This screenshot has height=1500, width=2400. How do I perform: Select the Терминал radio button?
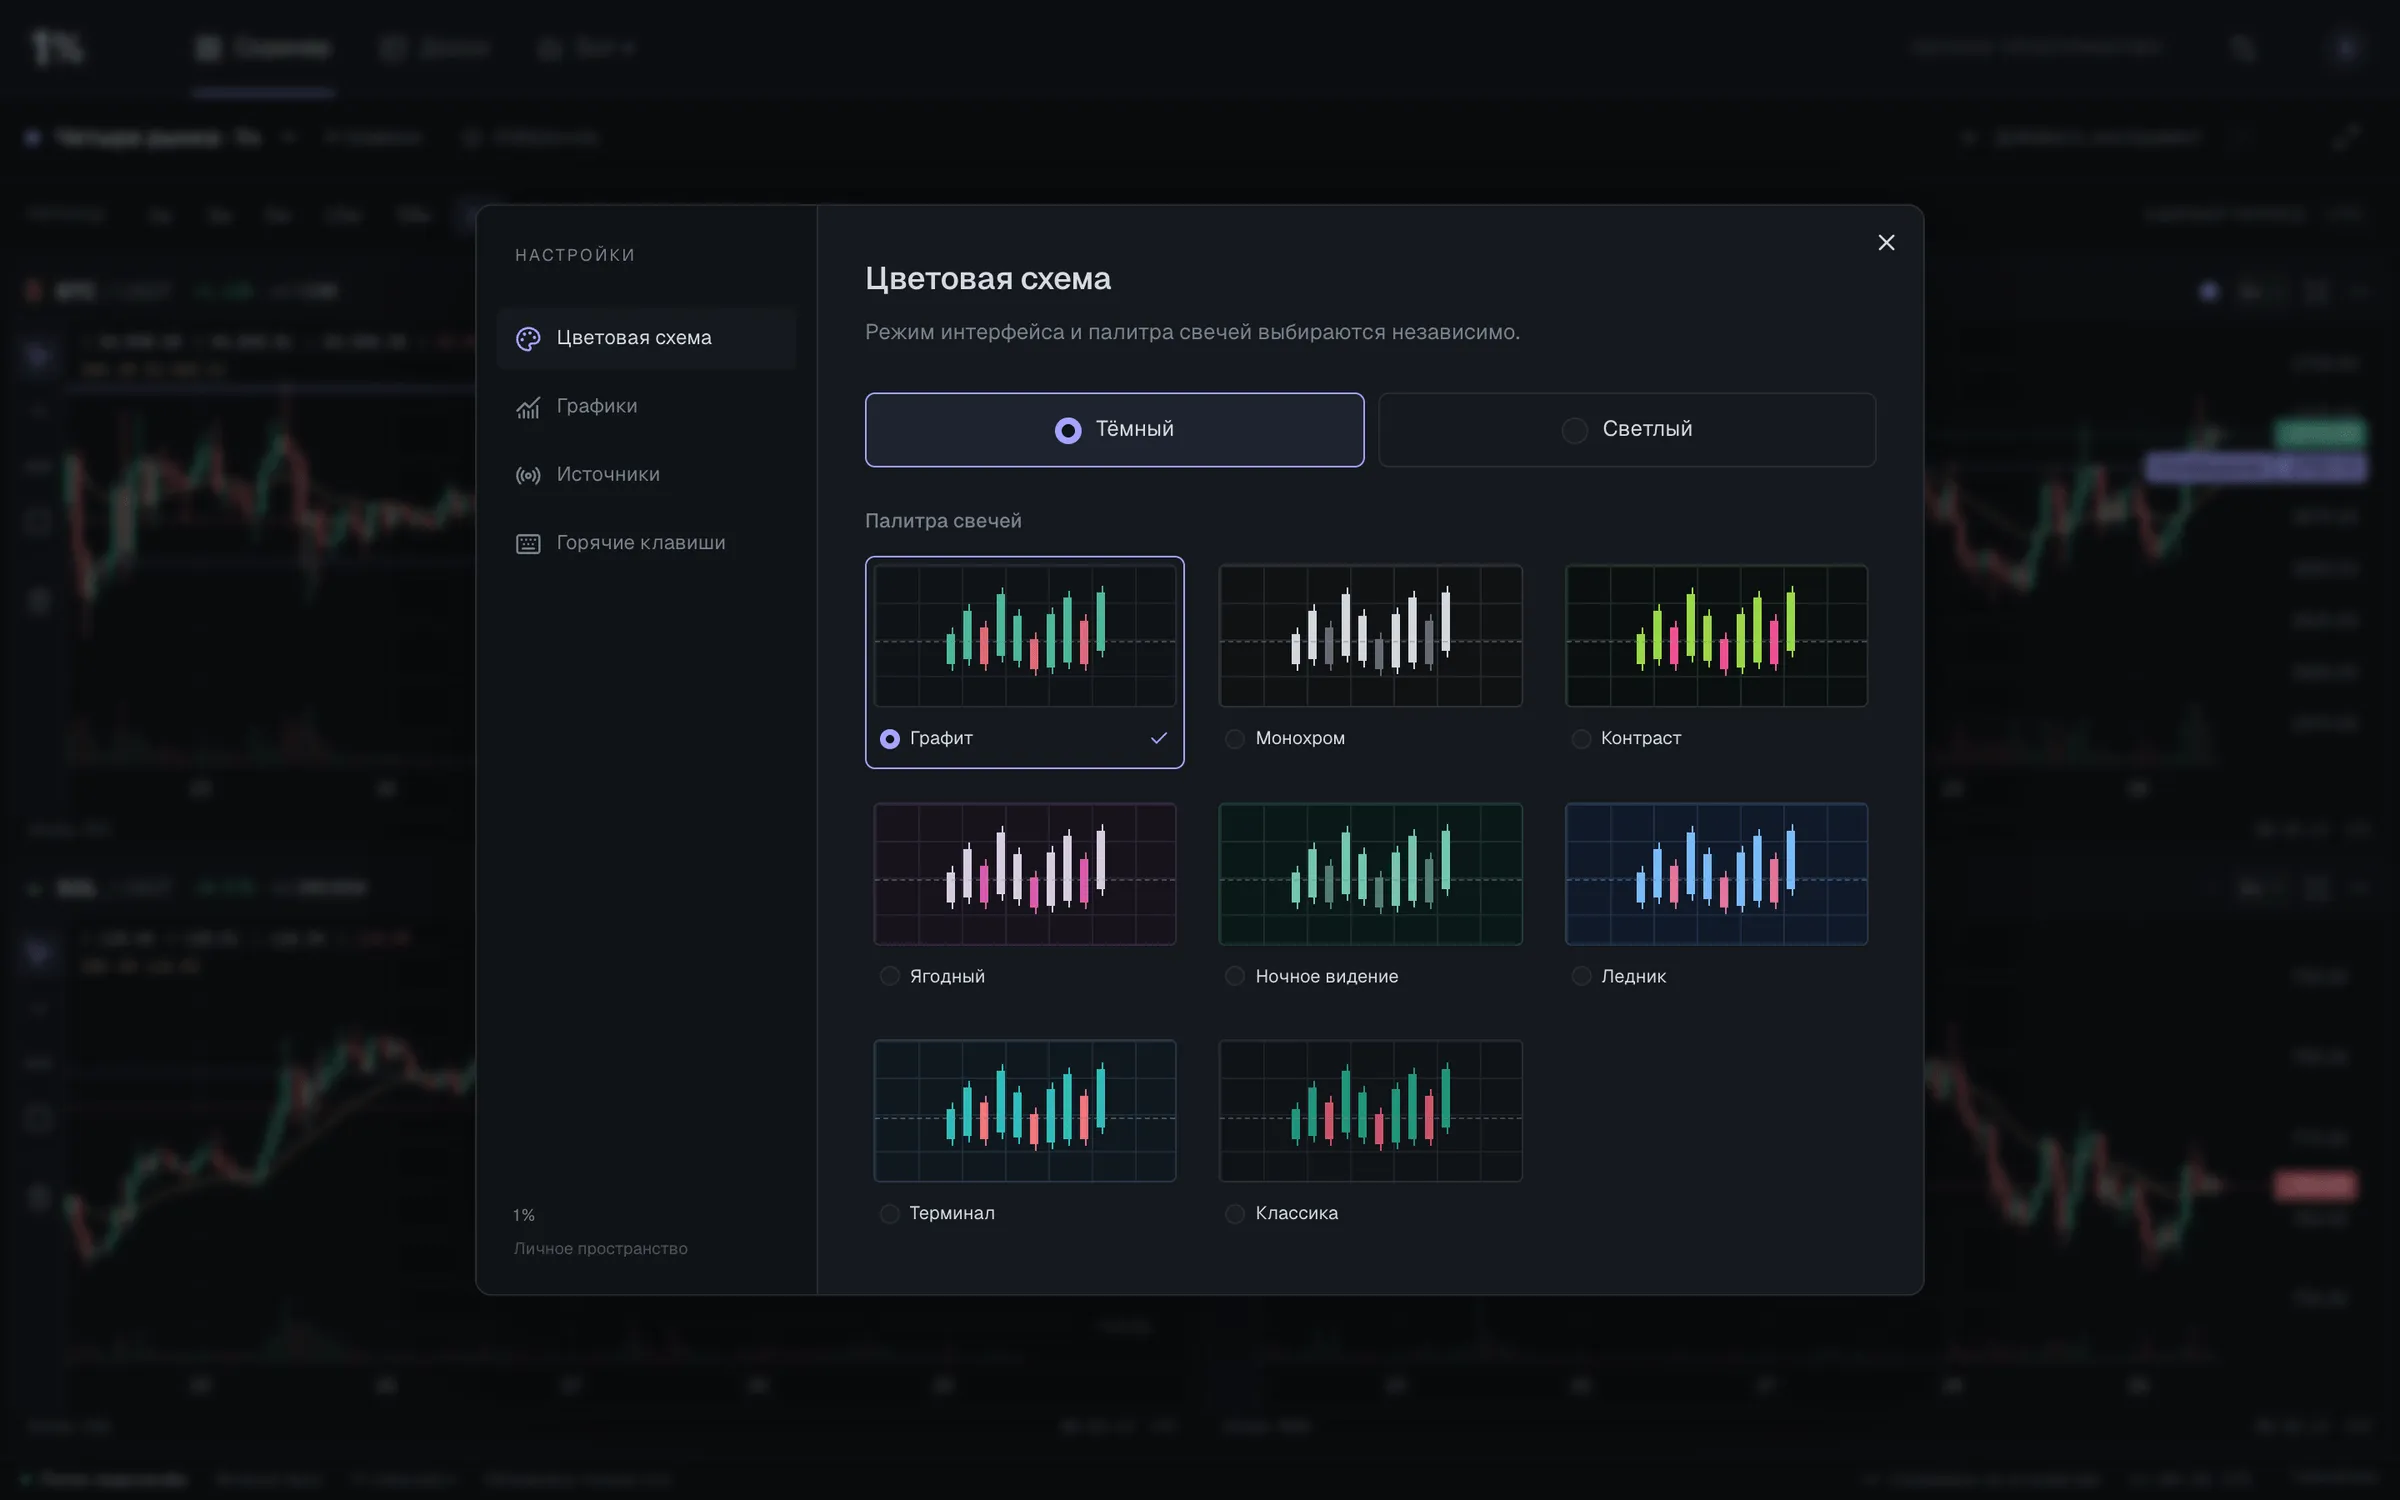pyautogui.click(x=889, y=1213)
